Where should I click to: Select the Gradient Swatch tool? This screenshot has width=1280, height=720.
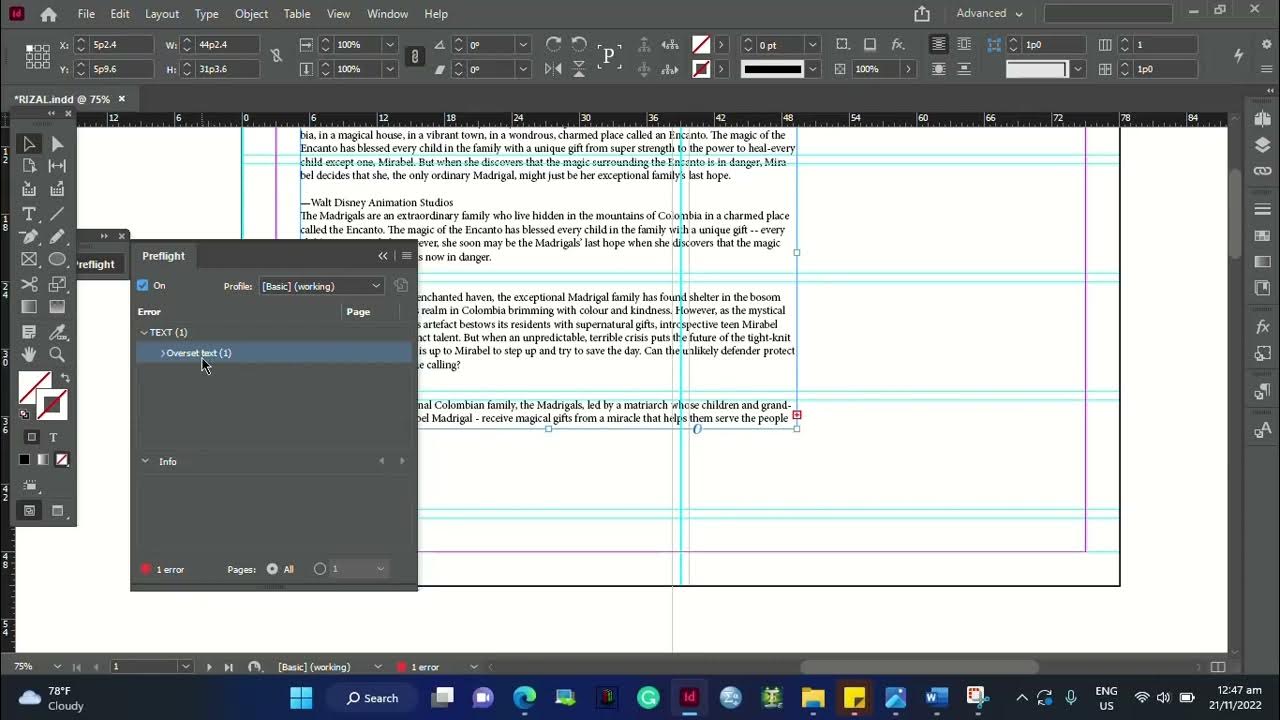[30, 307]
